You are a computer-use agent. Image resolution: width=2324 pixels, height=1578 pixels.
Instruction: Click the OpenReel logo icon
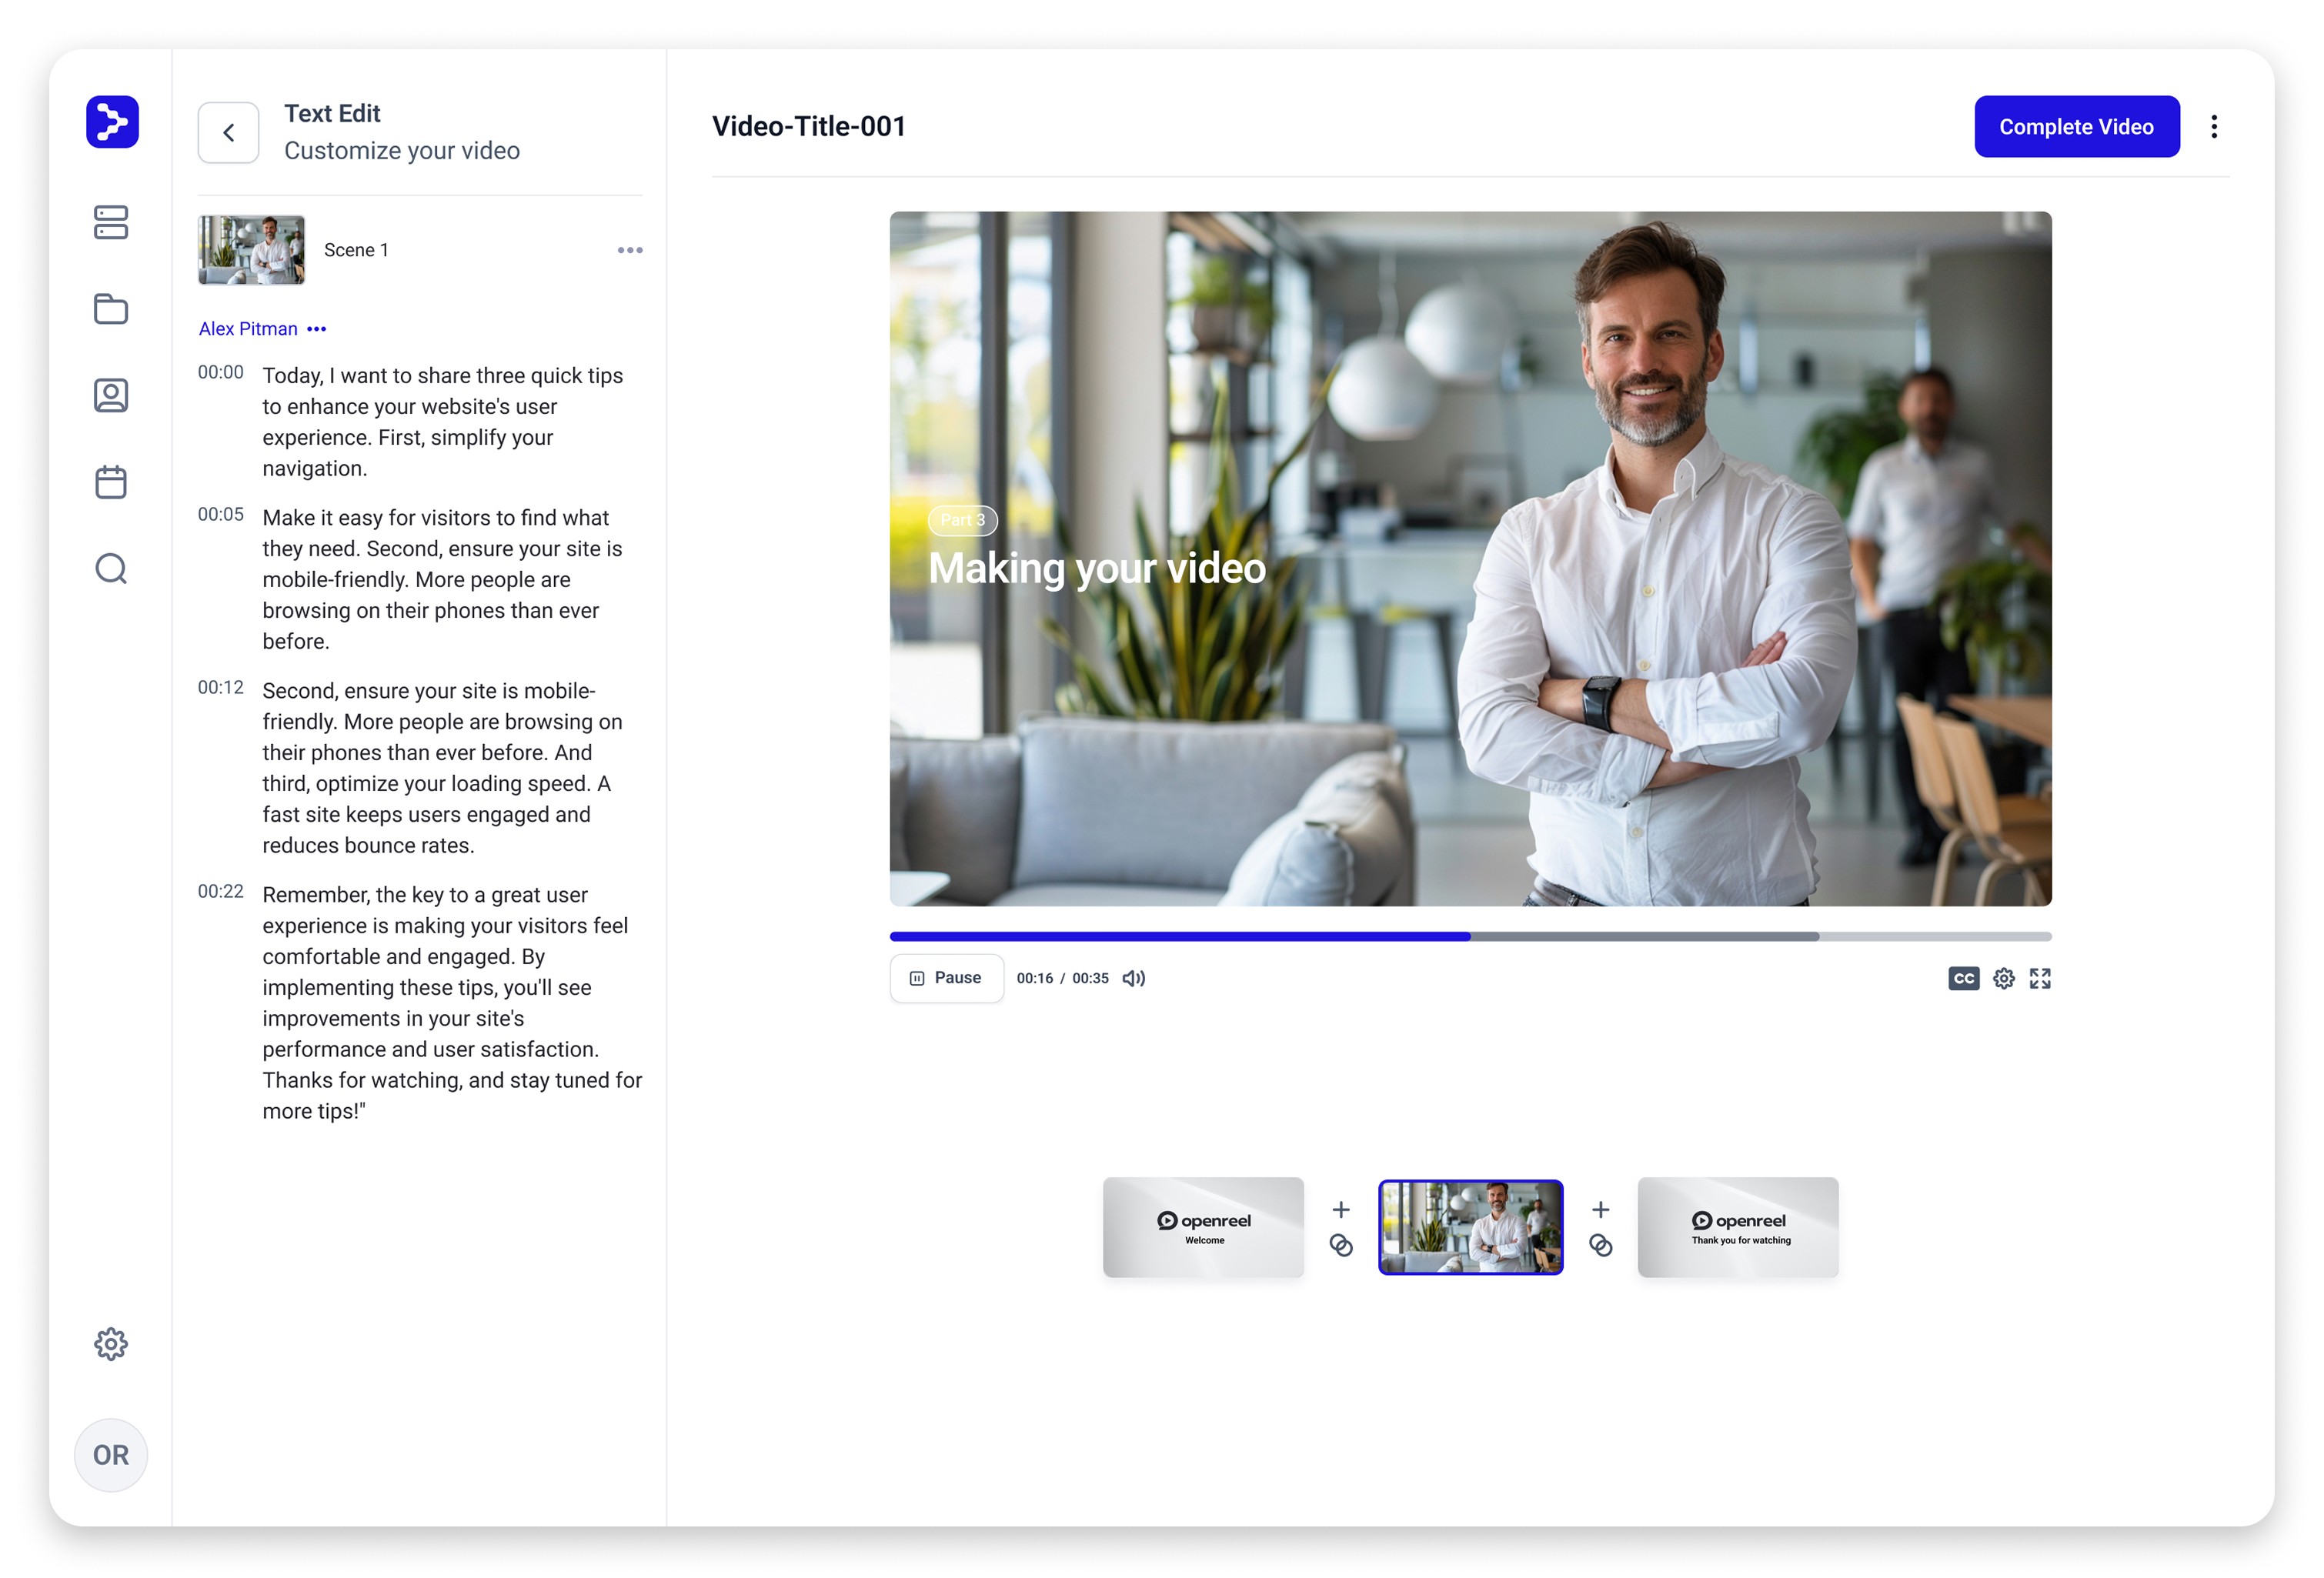[x=112, y=122]
